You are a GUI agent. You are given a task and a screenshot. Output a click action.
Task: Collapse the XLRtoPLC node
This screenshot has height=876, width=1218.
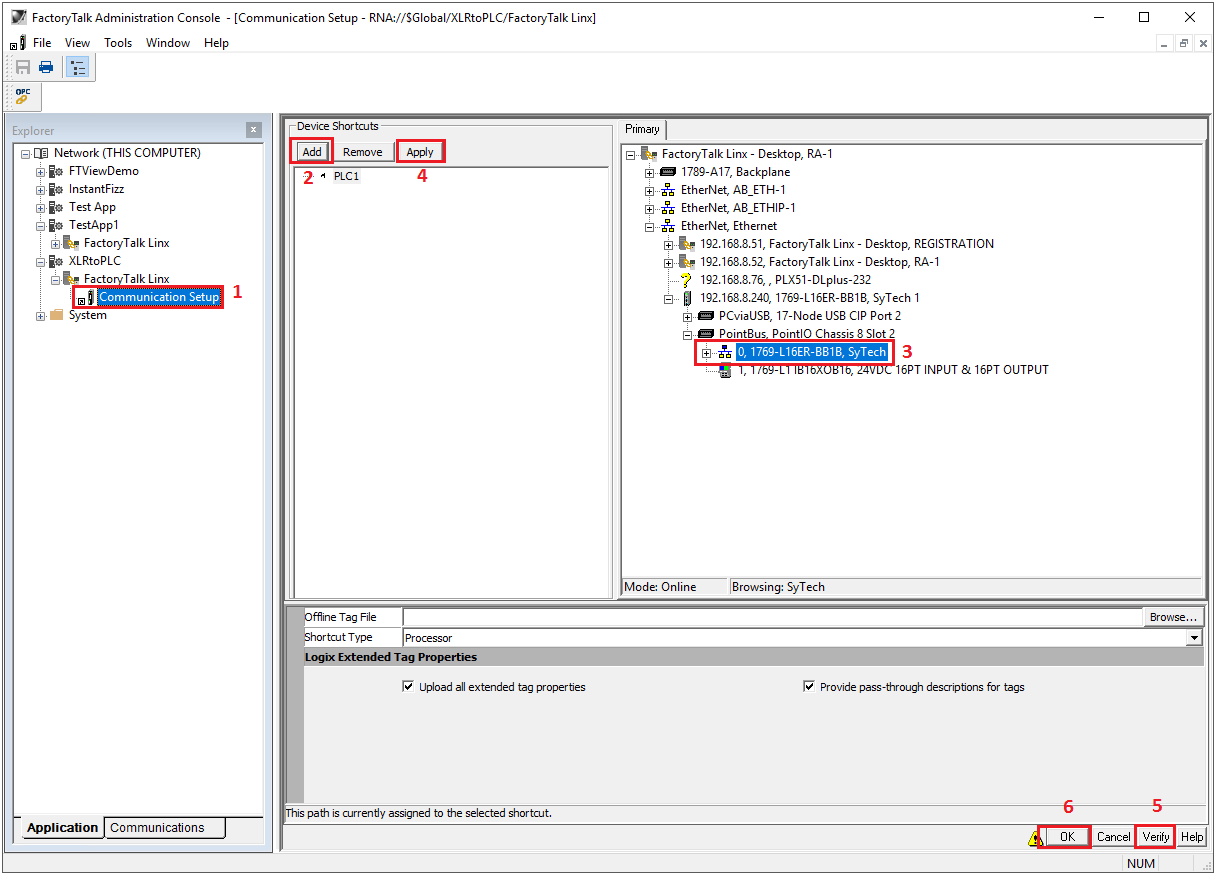(x=41, y=261)
